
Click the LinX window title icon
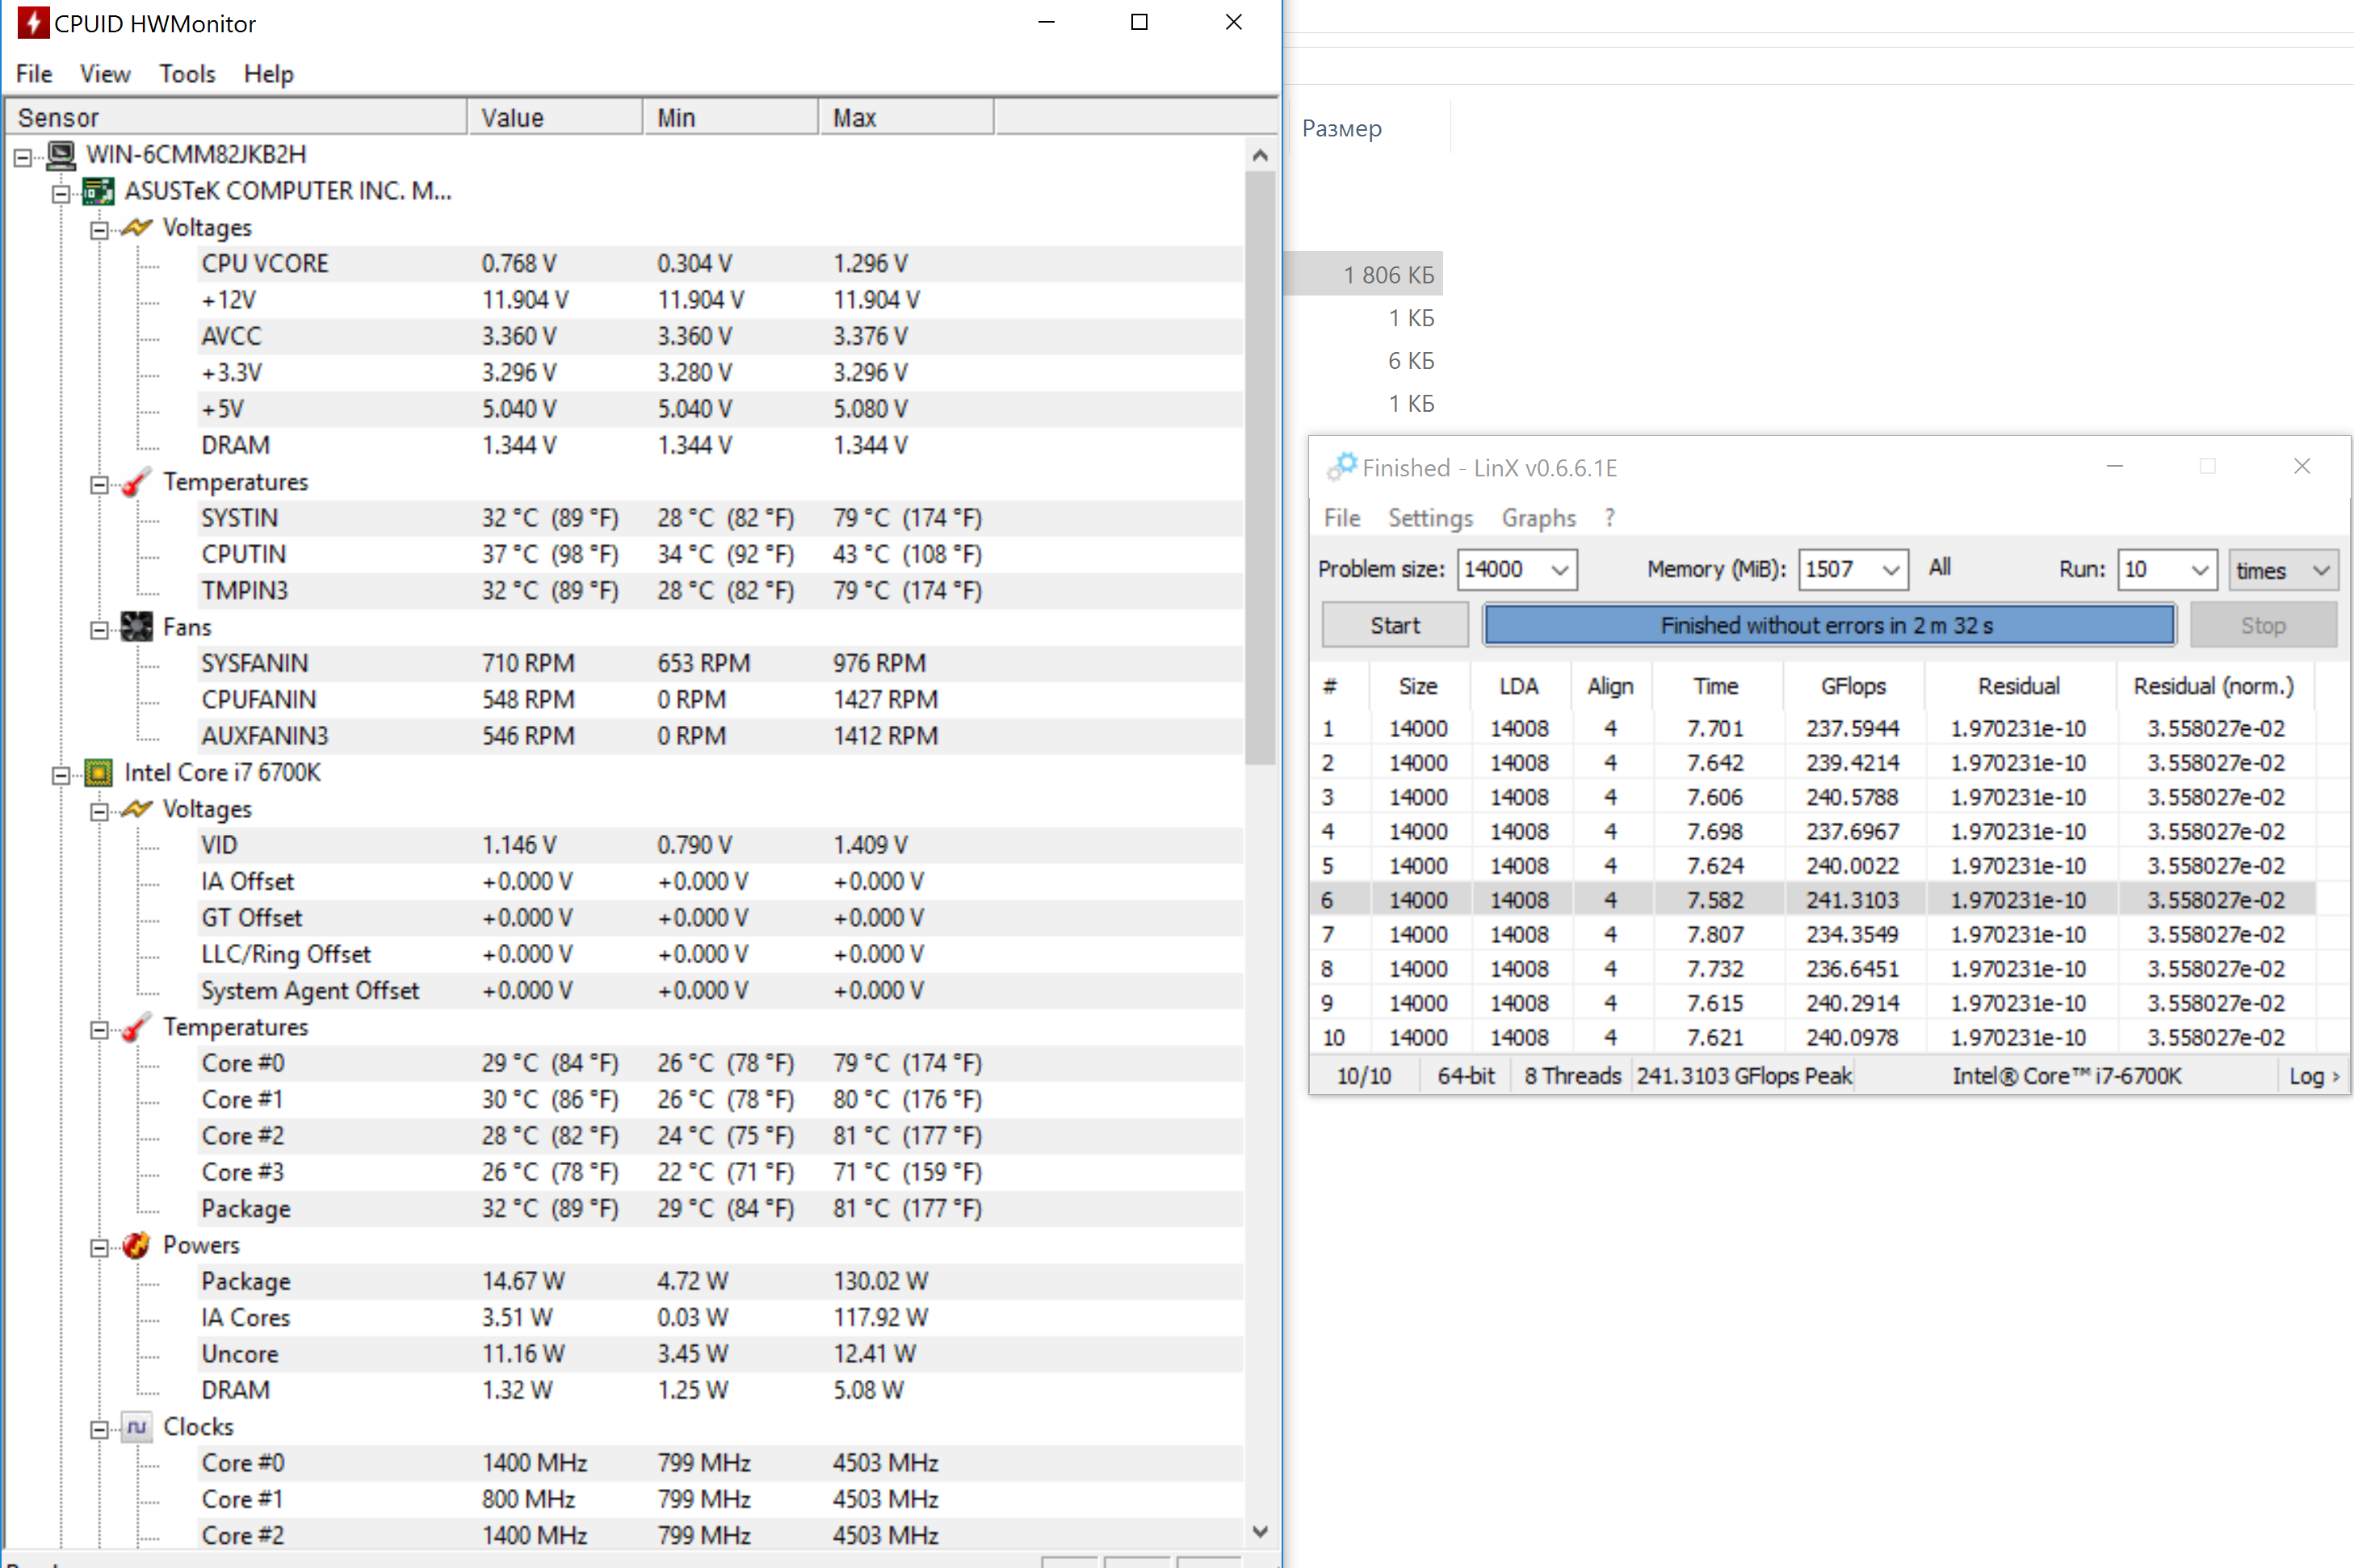pos(1341,467)
